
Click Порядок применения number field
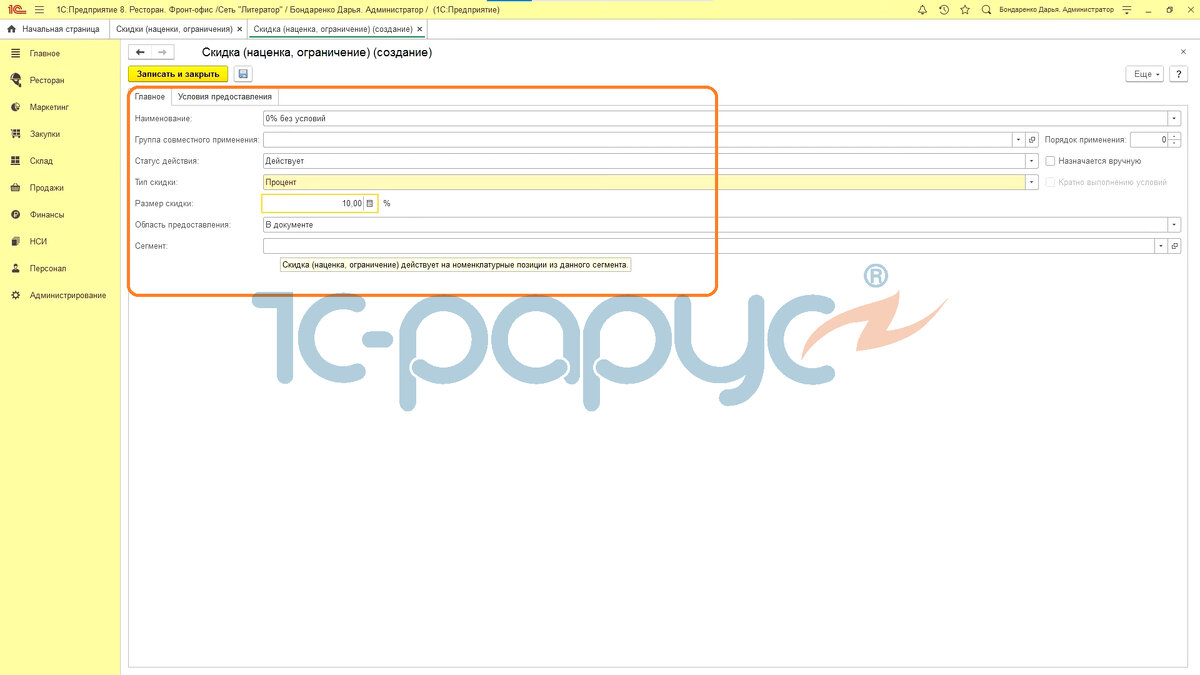coord(1150,140)
